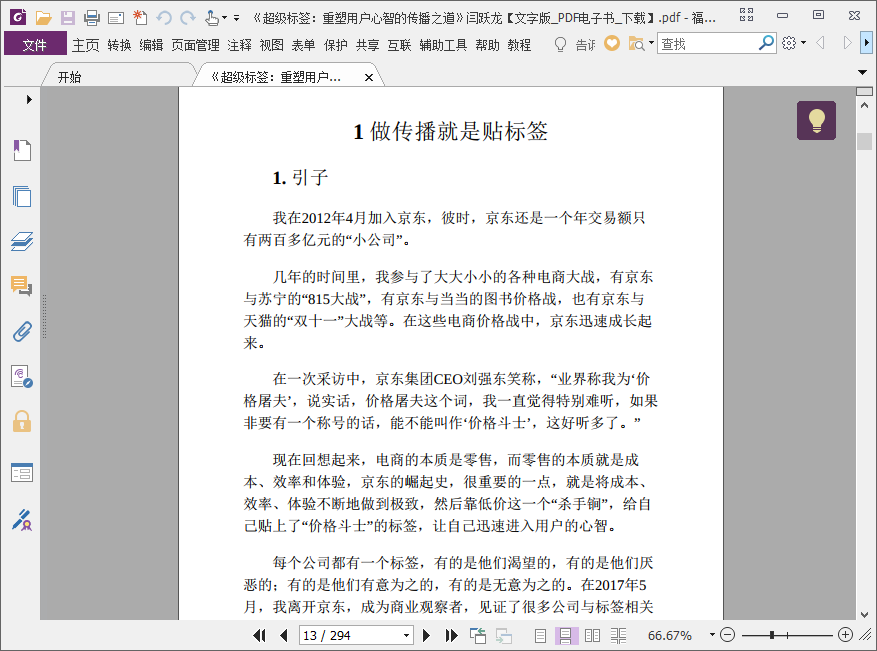Open the security padlock panel
The height and width of the screenshot is (651, 877).
[22, 422]
